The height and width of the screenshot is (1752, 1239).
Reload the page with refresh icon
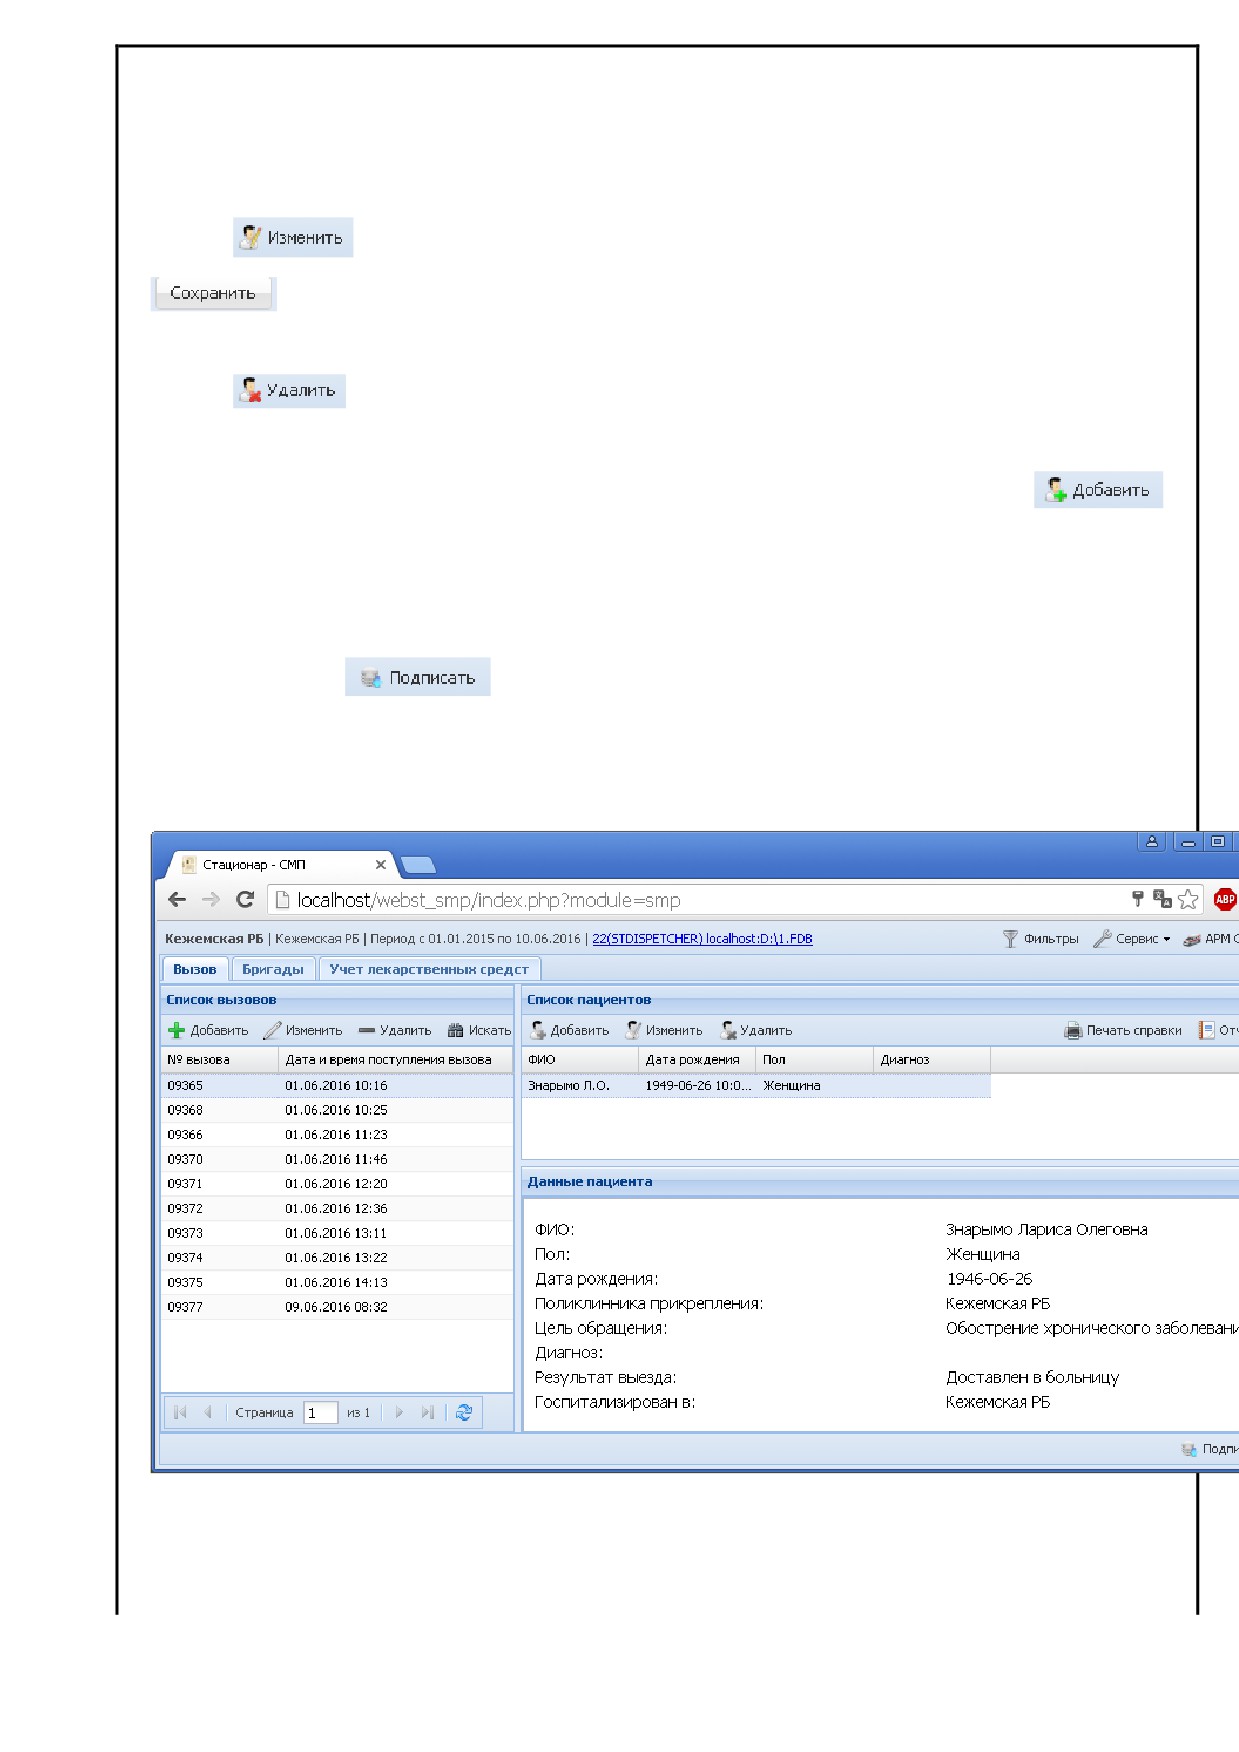point(245,900)
